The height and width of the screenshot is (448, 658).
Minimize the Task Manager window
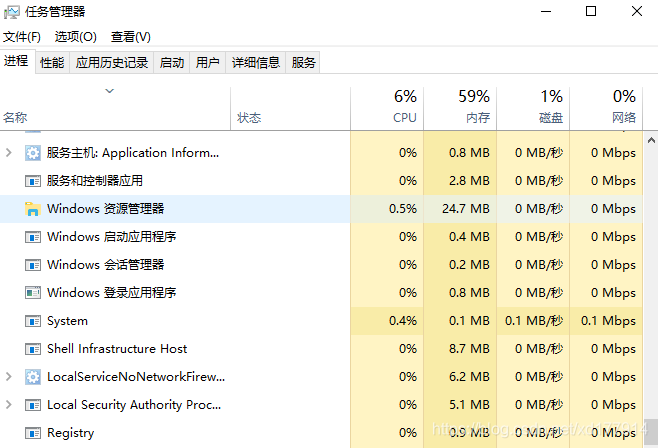(x=546, y=11)
